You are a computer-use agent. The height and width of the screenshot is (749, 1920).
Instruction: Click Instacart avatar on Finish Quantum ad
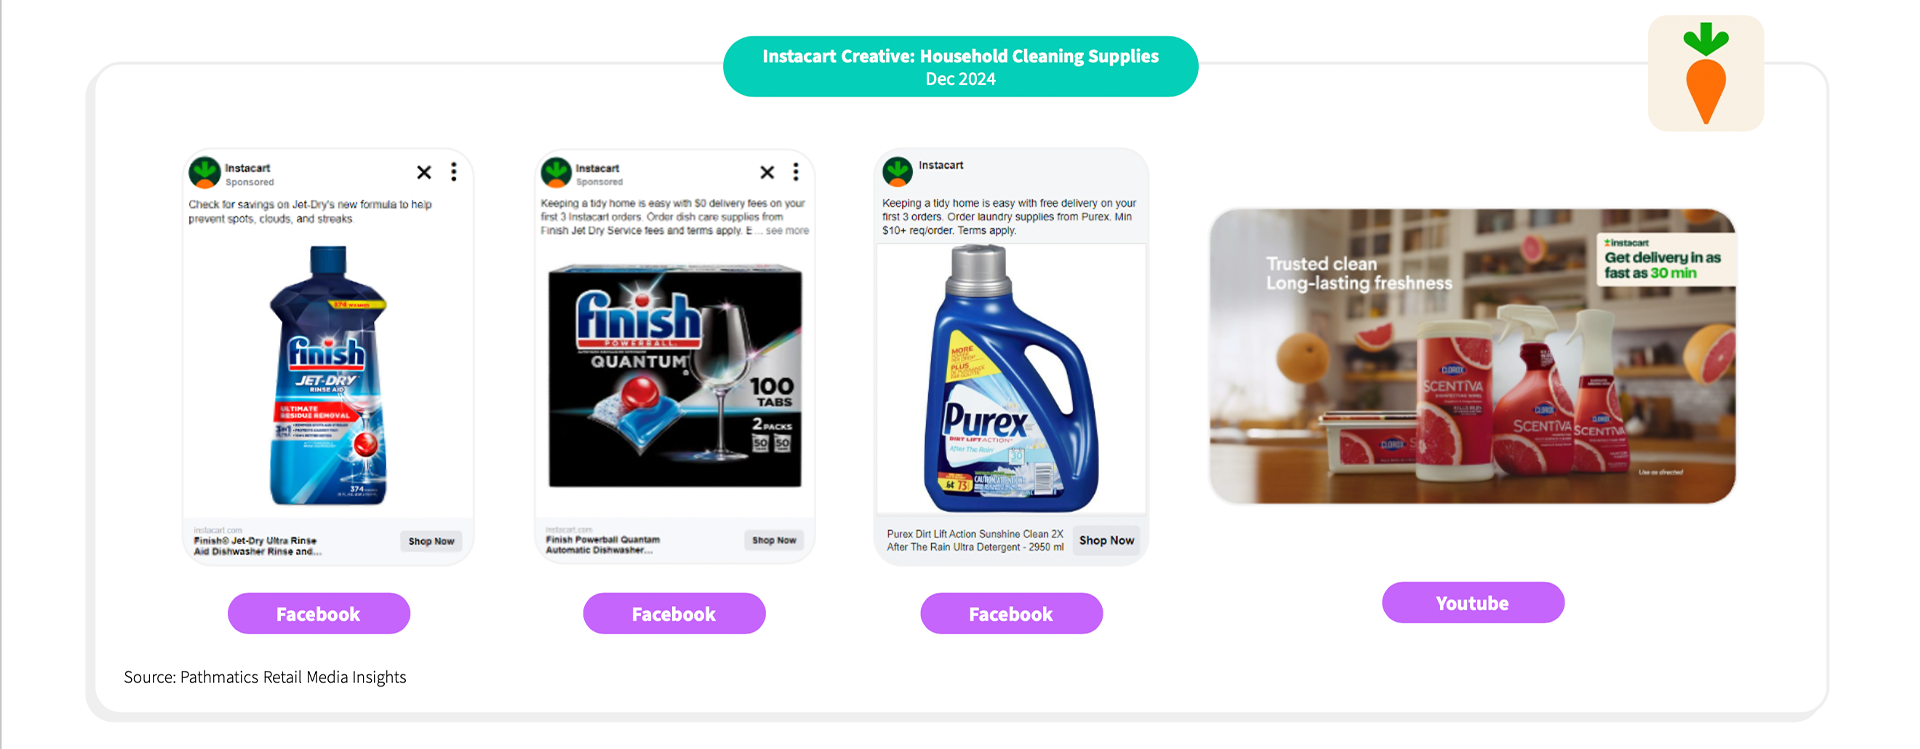pyautogui.click(x=556, y=172)
